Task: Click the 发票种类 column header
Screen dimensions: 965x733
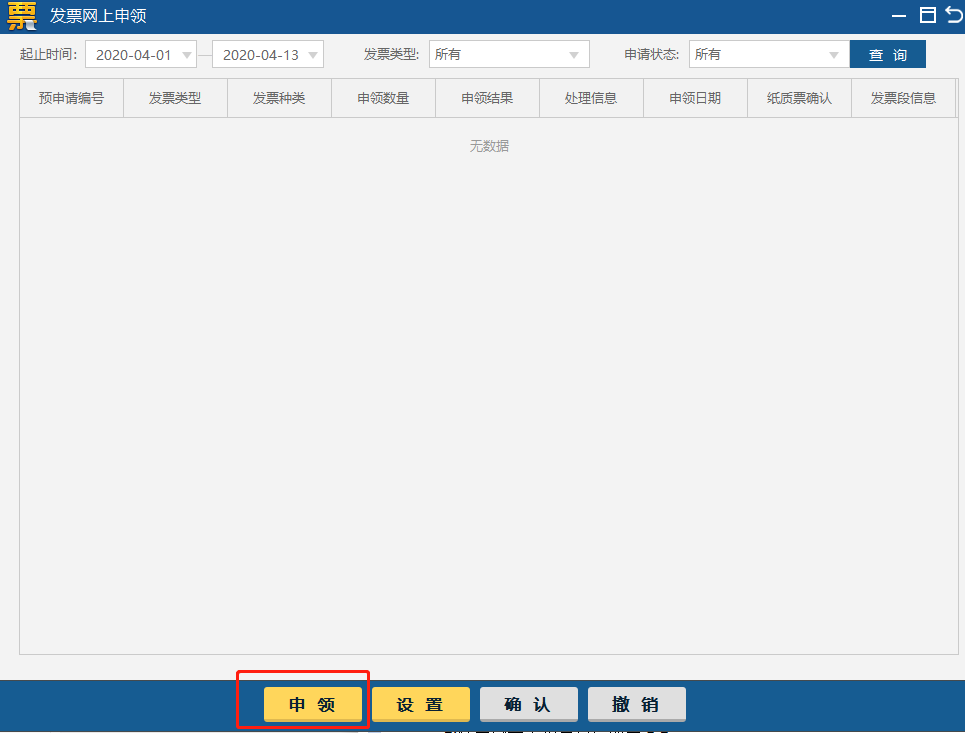Action: [279, 98]
